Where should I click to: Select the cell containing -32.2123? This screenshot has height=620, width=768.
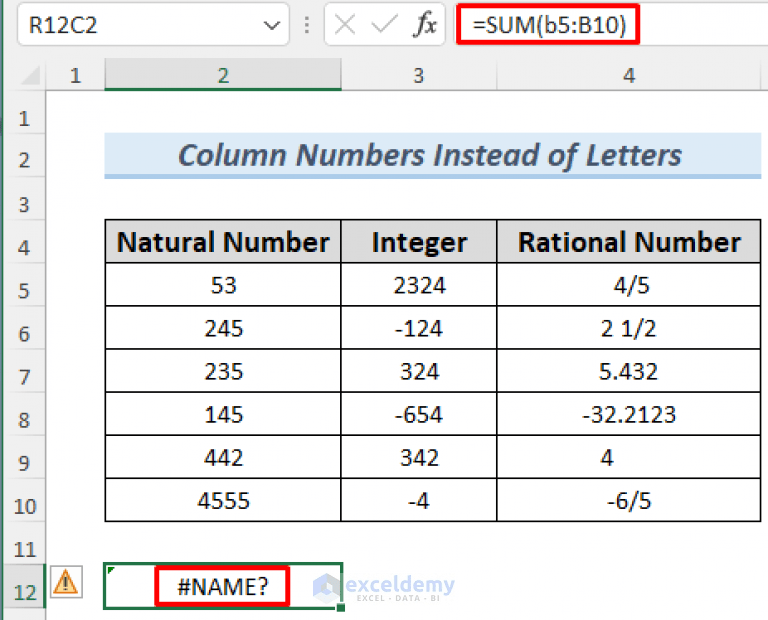[x=629, y=414]
